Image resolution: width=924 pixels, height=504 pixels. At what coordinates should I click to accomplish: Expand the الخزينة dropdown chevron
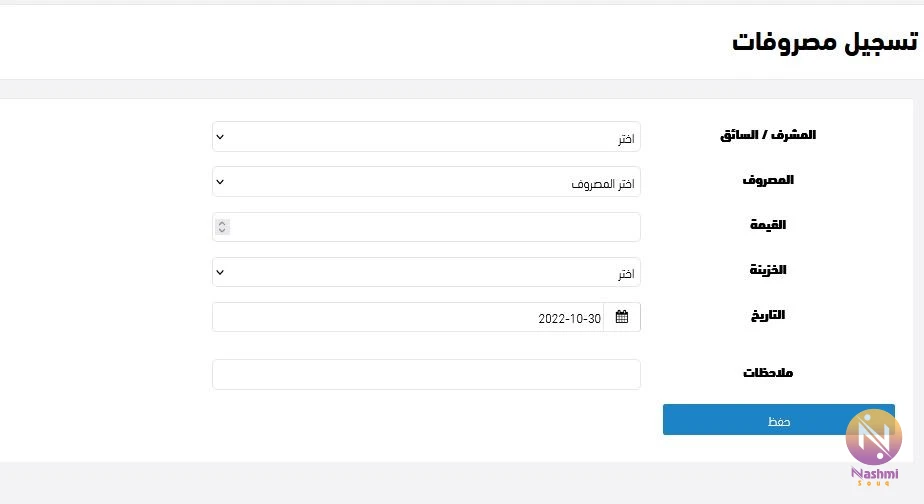click(x=220, y=272)
